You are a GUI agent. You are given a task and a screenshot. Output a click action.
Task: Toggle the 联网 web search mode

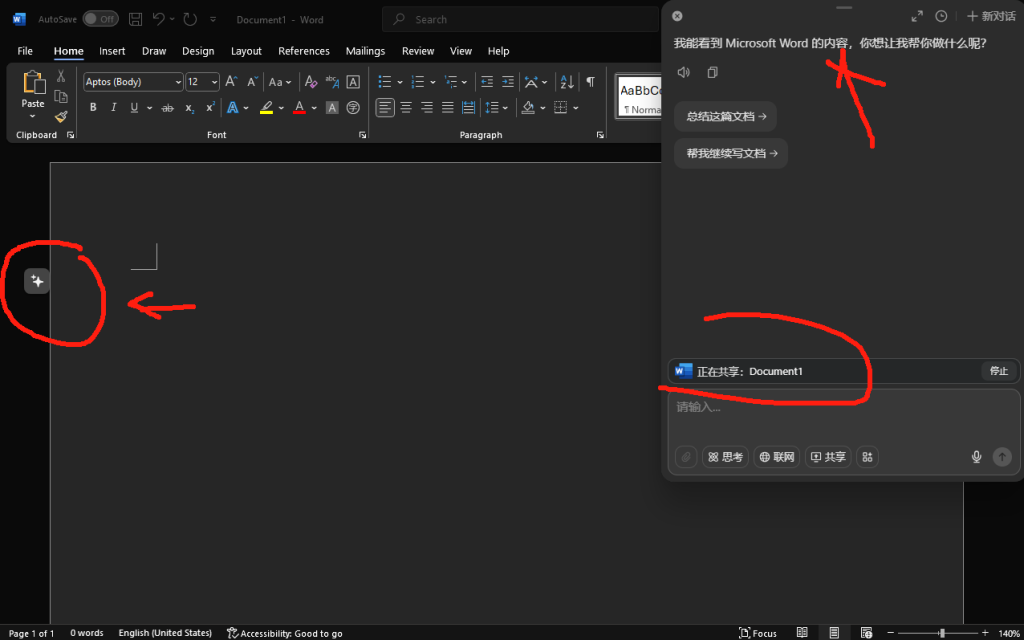pyautogui.click(x=776, y=457)
